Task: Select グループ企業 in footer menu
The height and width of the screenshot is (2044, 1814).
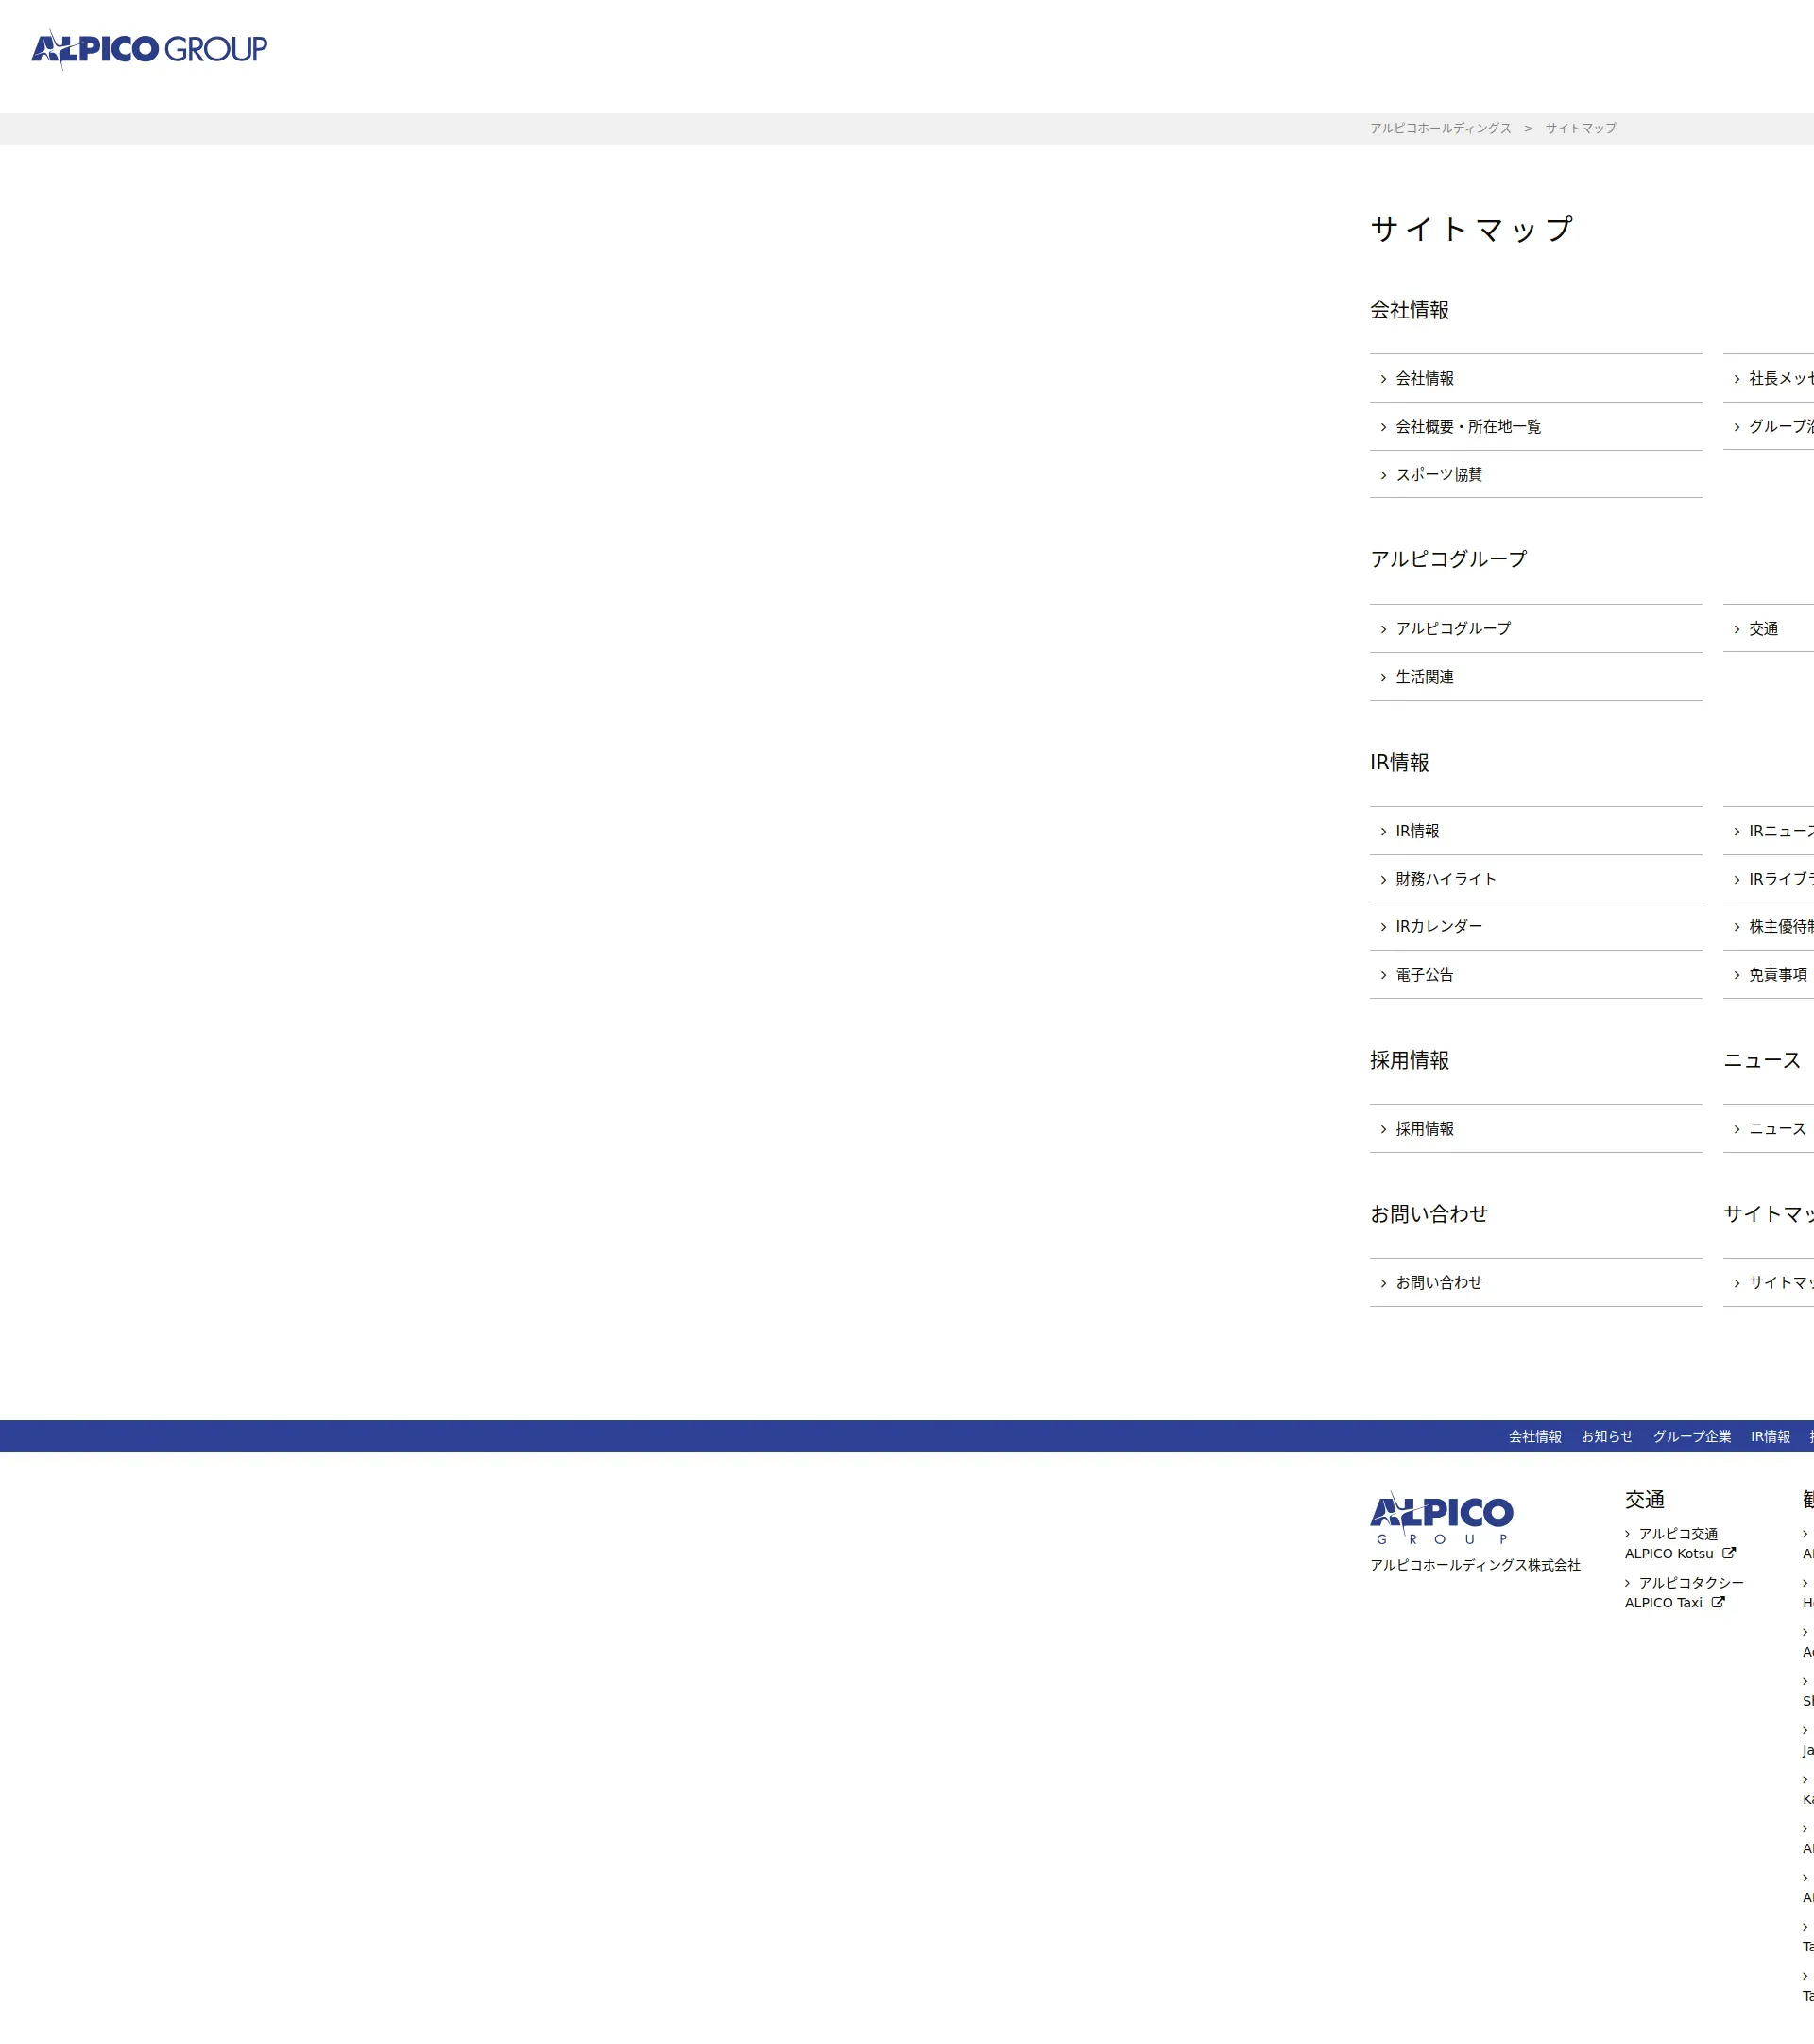Action: point(1691,1437)
